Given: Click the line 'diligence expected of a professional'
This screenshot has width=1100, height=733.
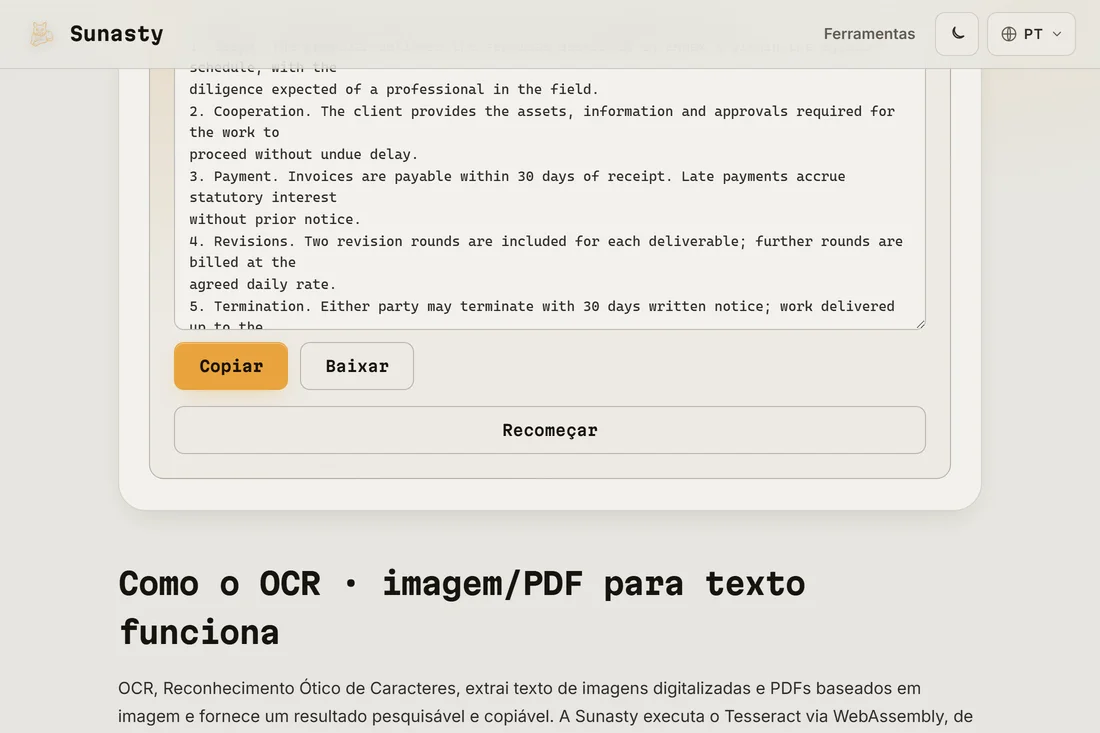Looking at the screenshot, I should pyautogui.click(x=394, y=89).
